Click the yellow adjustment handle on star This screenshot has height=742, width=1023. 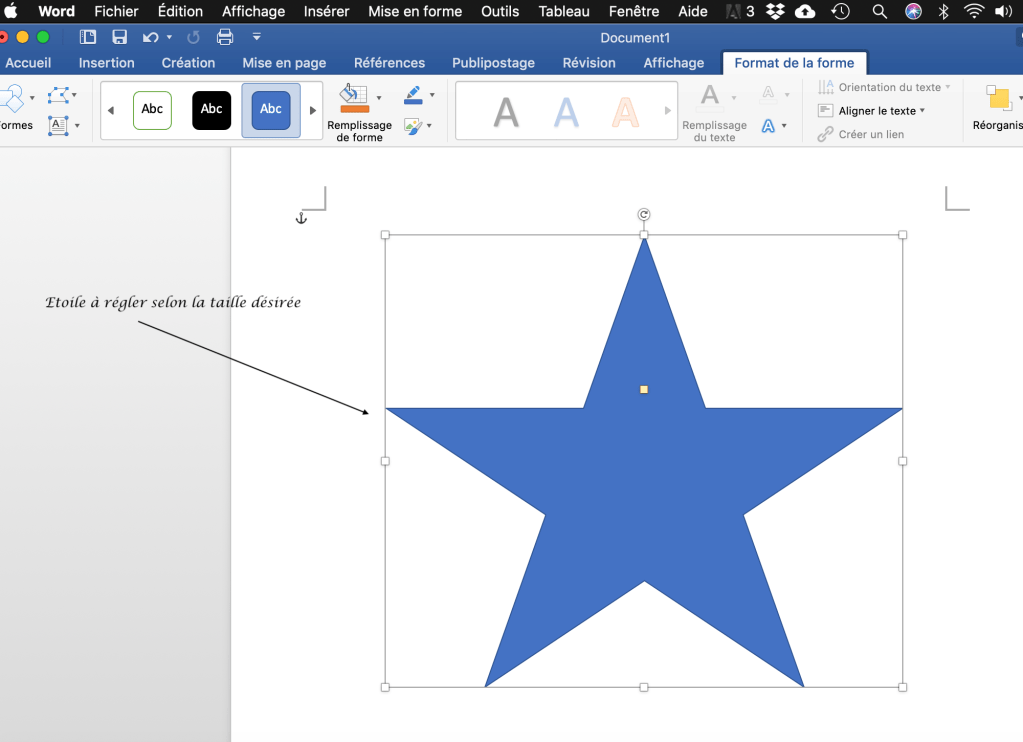pyautogui.click(x=644, y=389)
